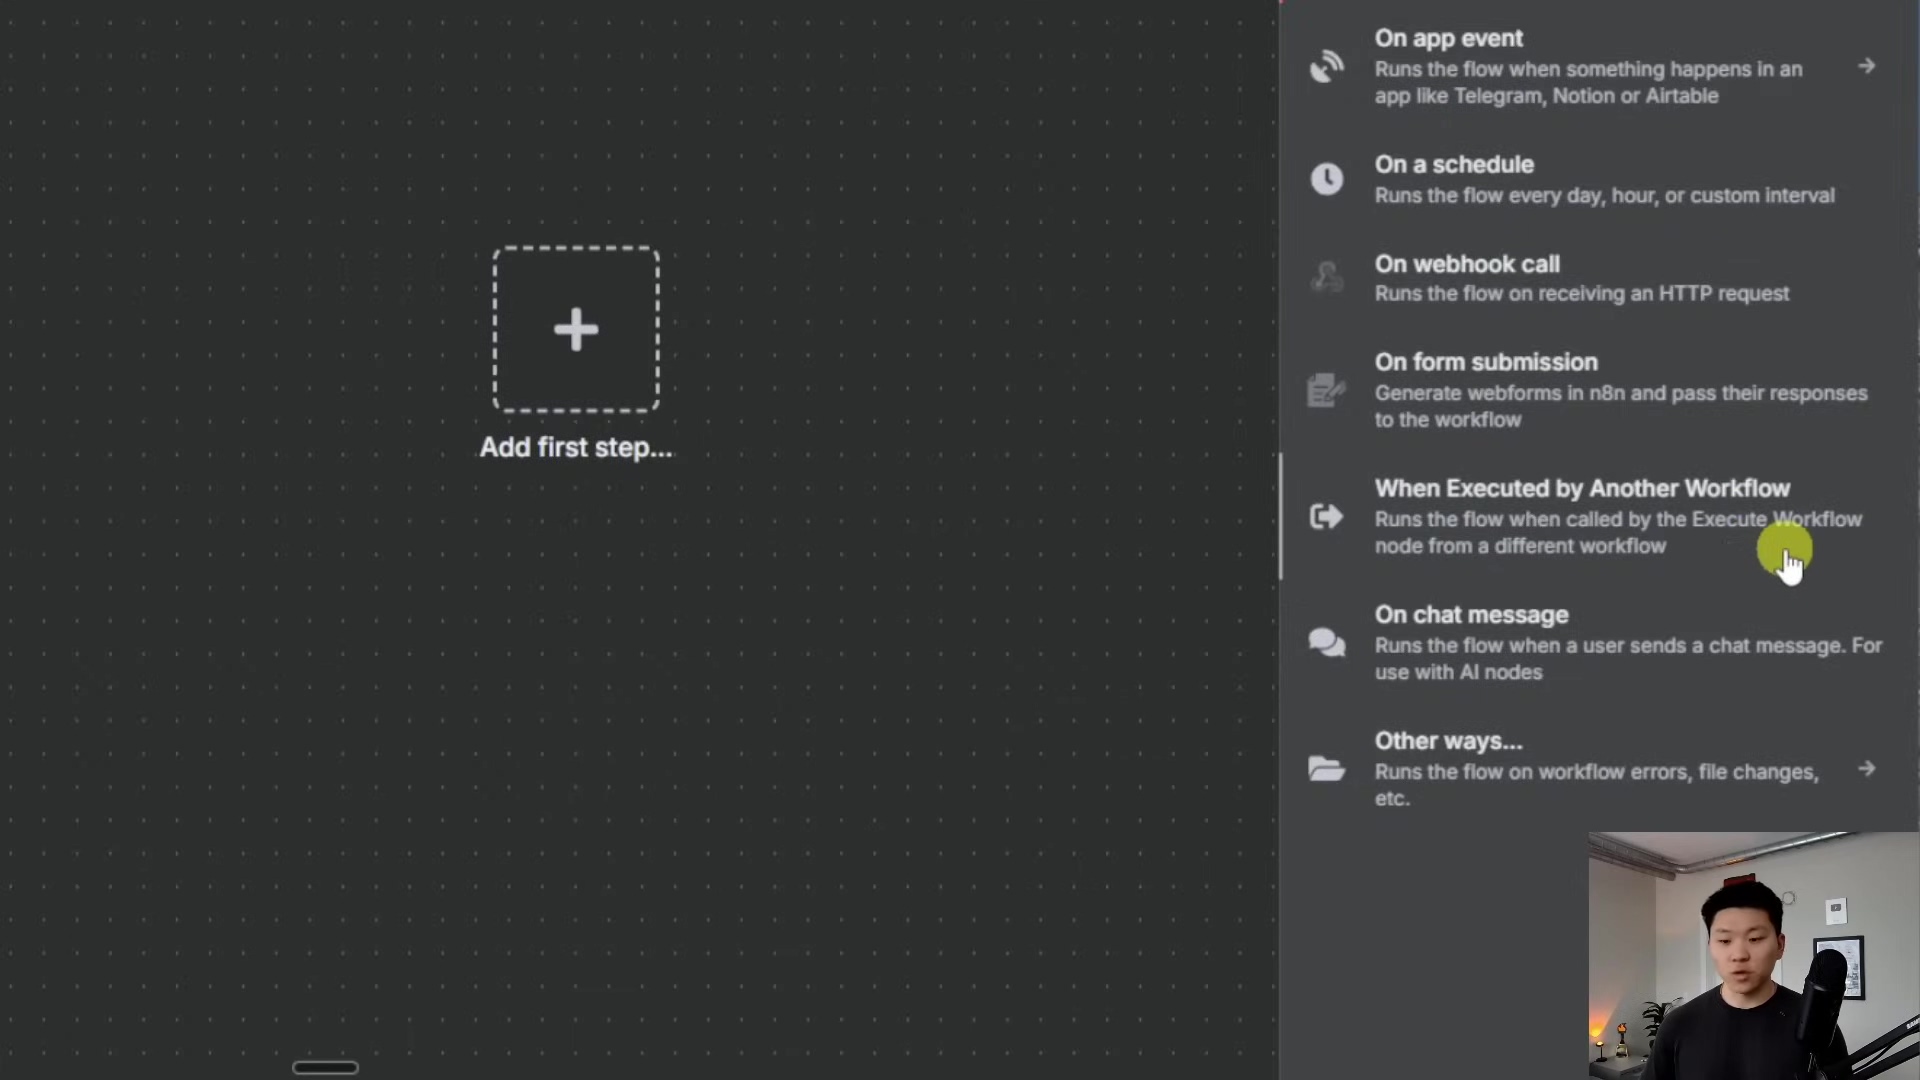Viewport: 1920px width, 1080px height.
Task: Click the Other ways folder icon
Action: pos(1327,768)
